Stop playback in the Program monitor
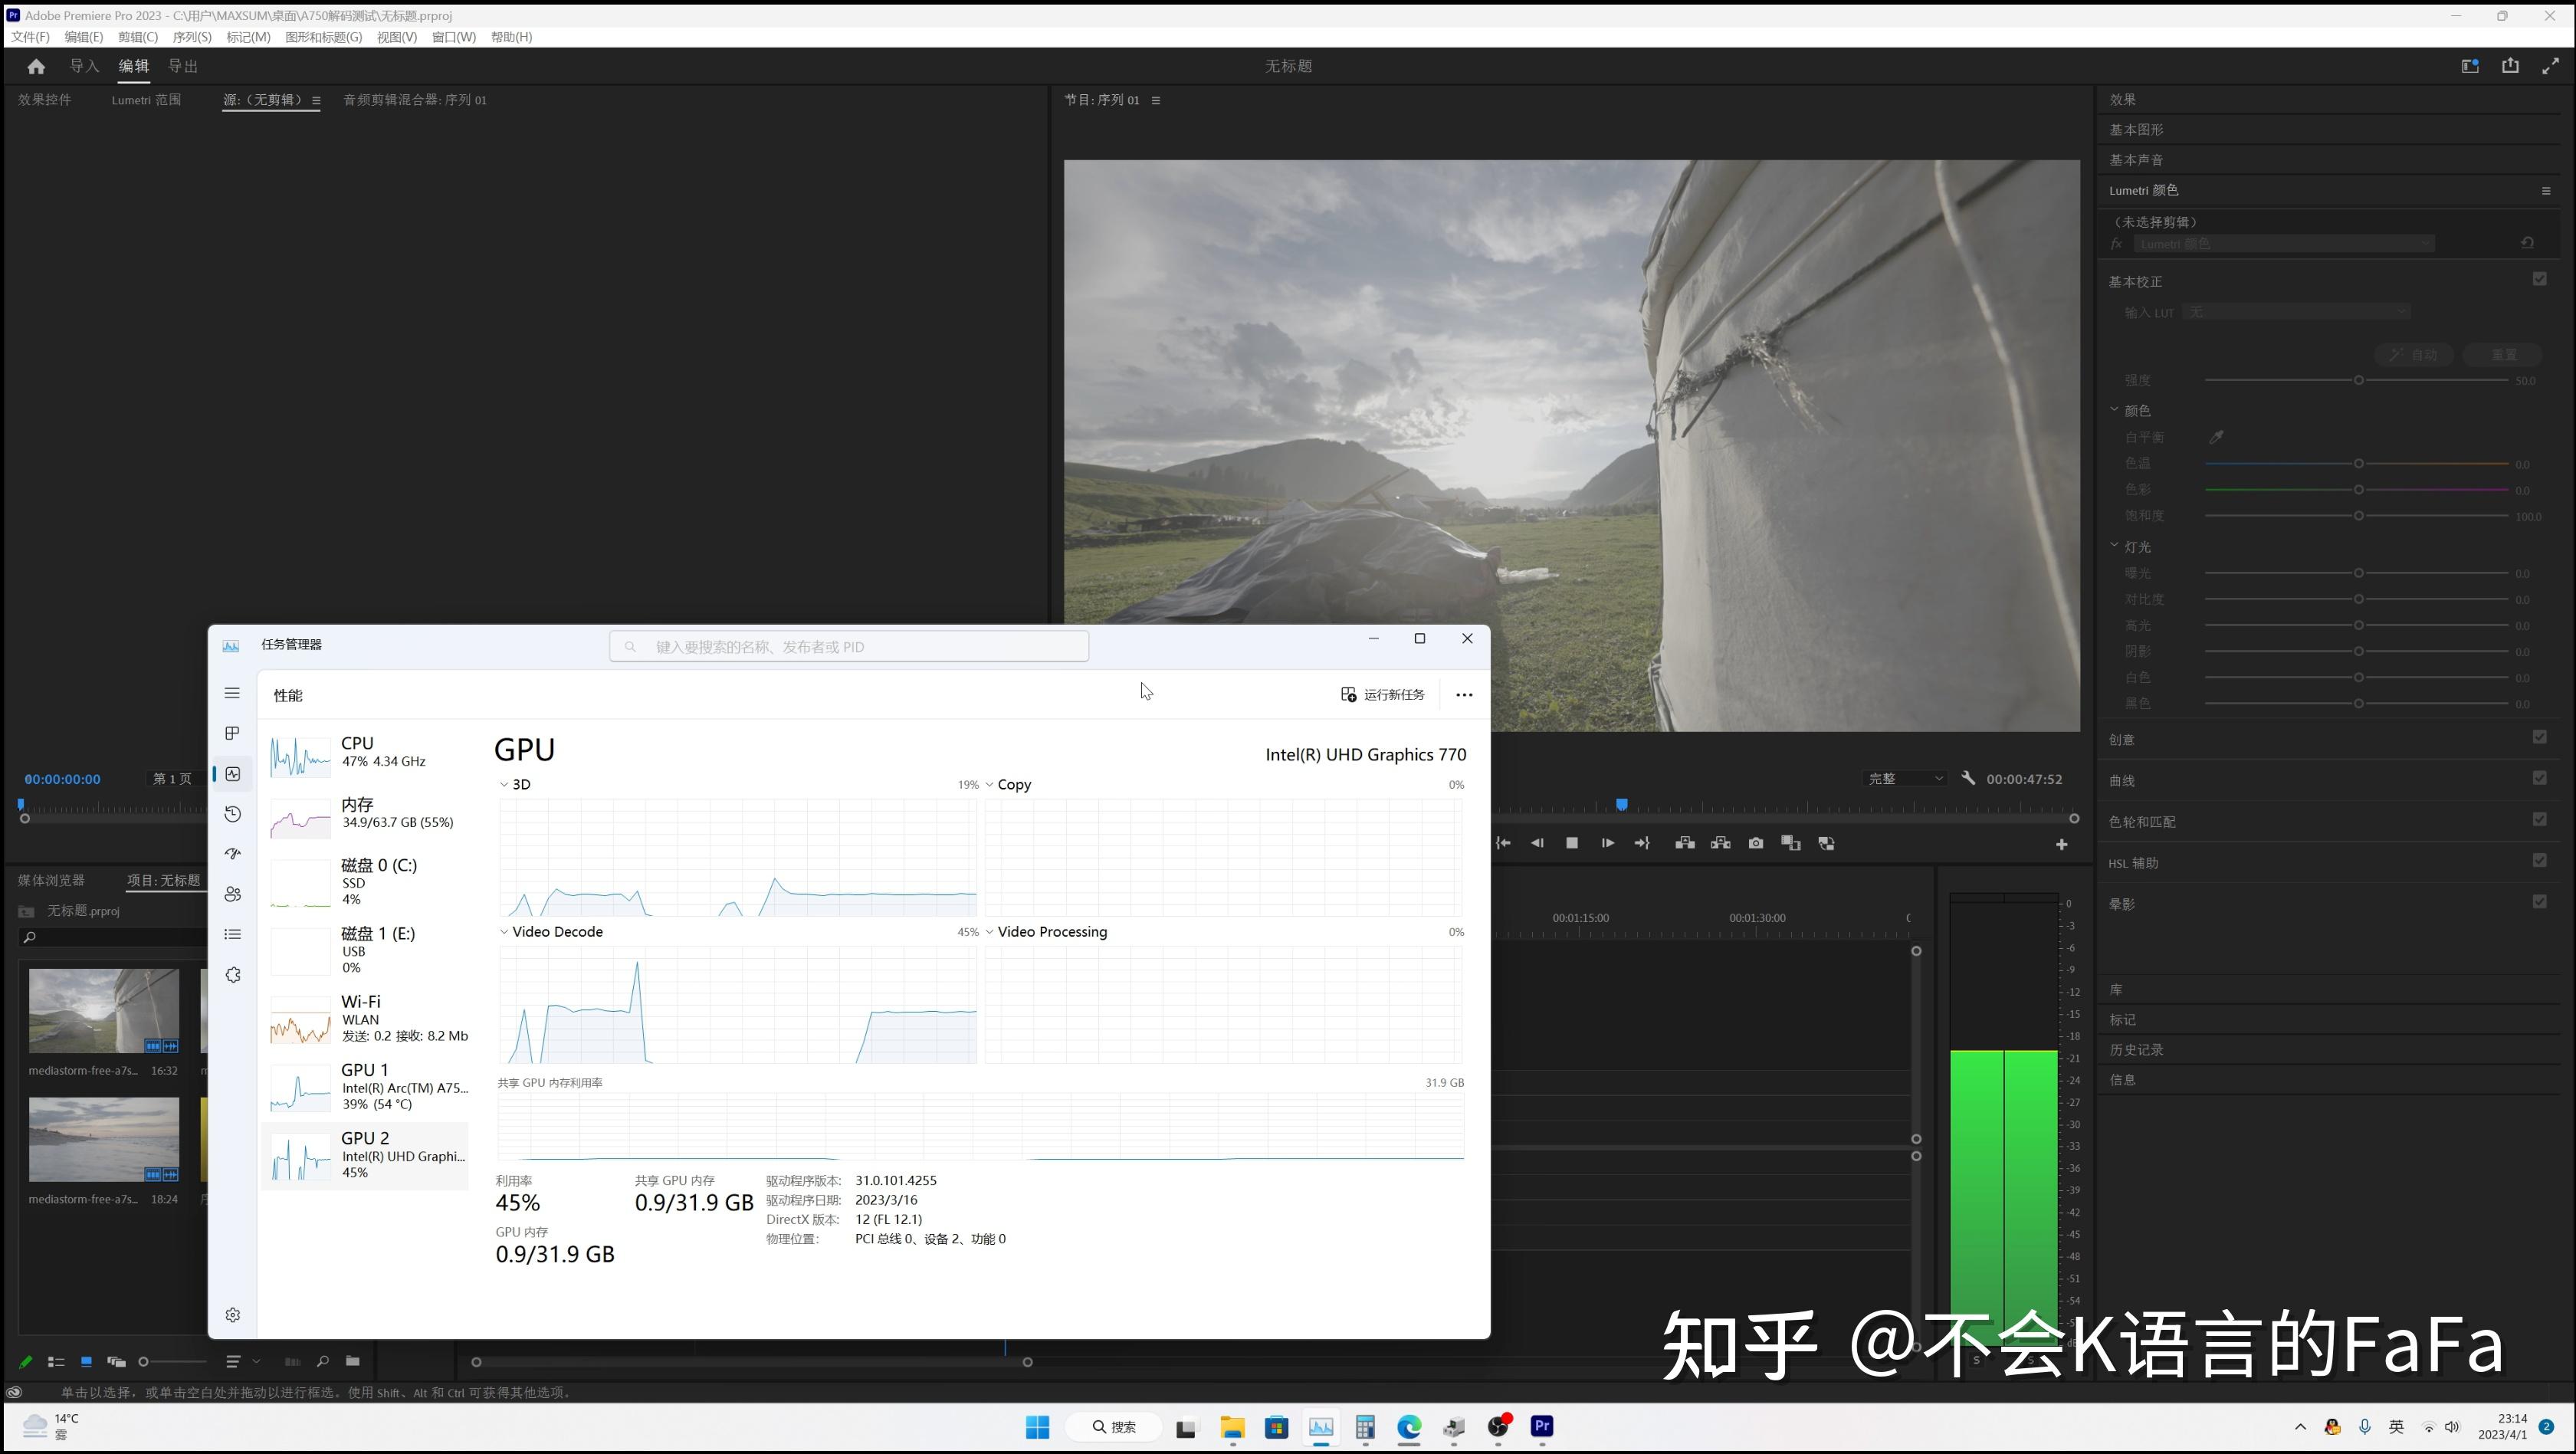This screenshot has width=2576, height=1454. pyautogui.click(x=1571, y=844)
